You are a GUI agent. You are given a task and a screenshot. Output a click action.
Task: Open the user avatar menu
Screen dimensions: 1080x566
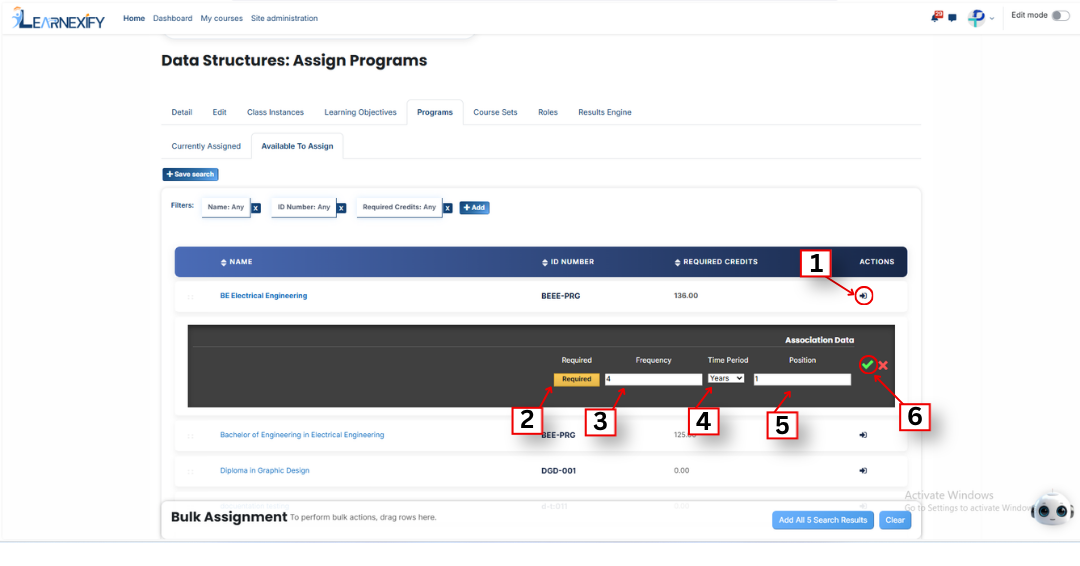977,18
